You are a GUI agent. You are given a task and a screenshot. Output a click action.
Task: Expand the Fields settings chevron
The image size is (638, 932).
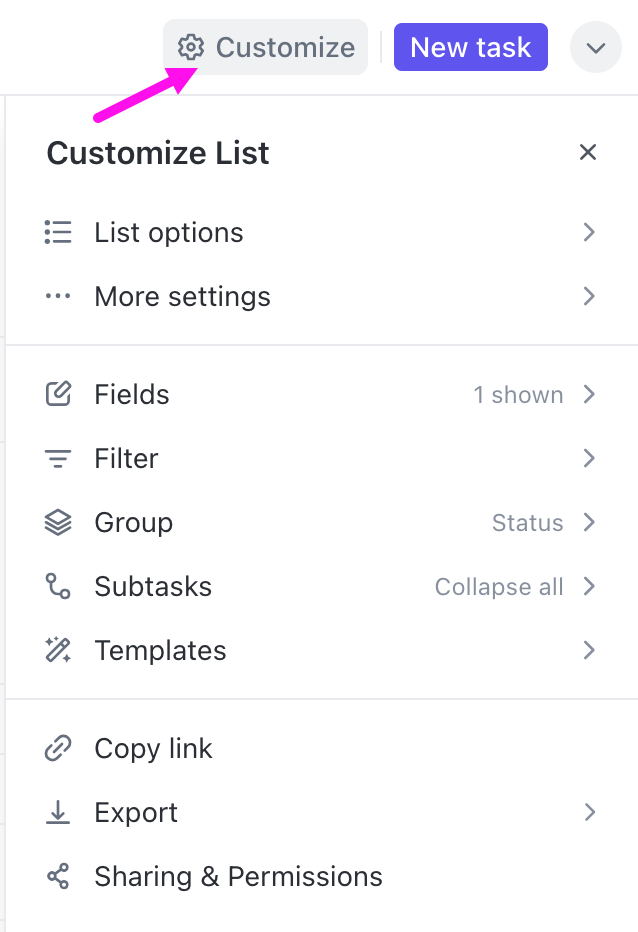pyautogui.click(x=589, y=394)
